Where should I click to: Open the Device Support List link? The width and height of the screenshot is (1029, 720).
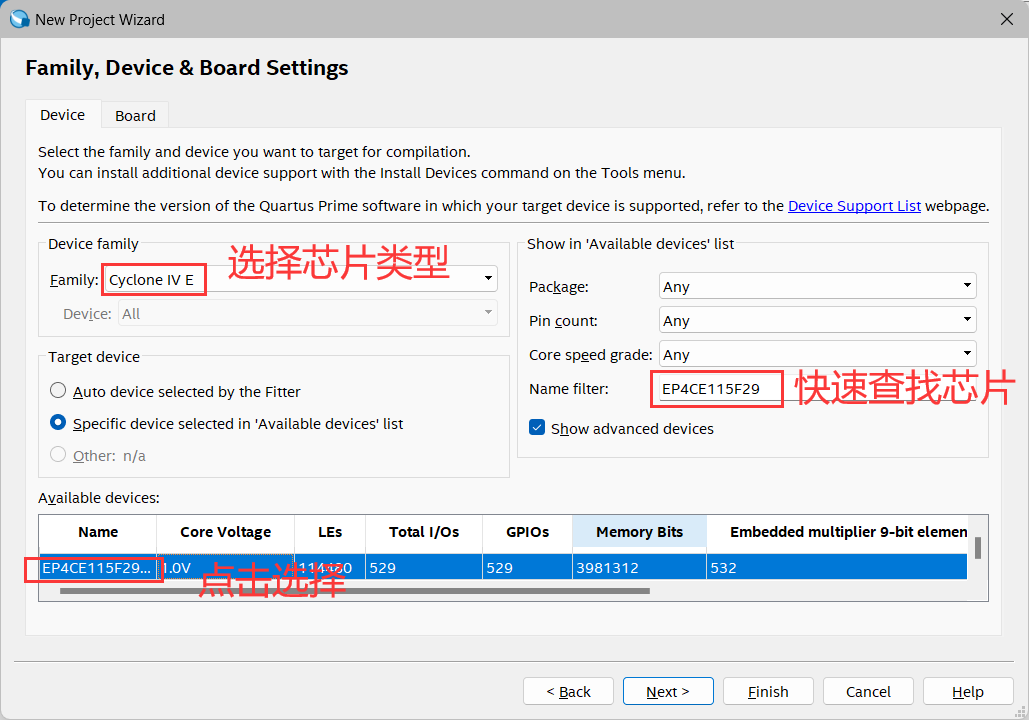pyautogui.click(x=854, y=206)
